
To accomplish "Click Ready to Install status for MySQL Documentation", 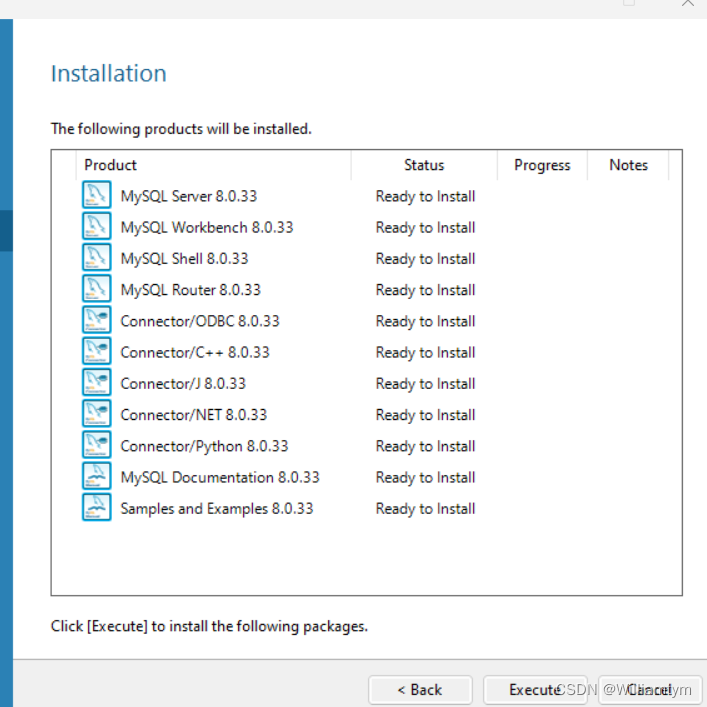I will coord(425,477).
